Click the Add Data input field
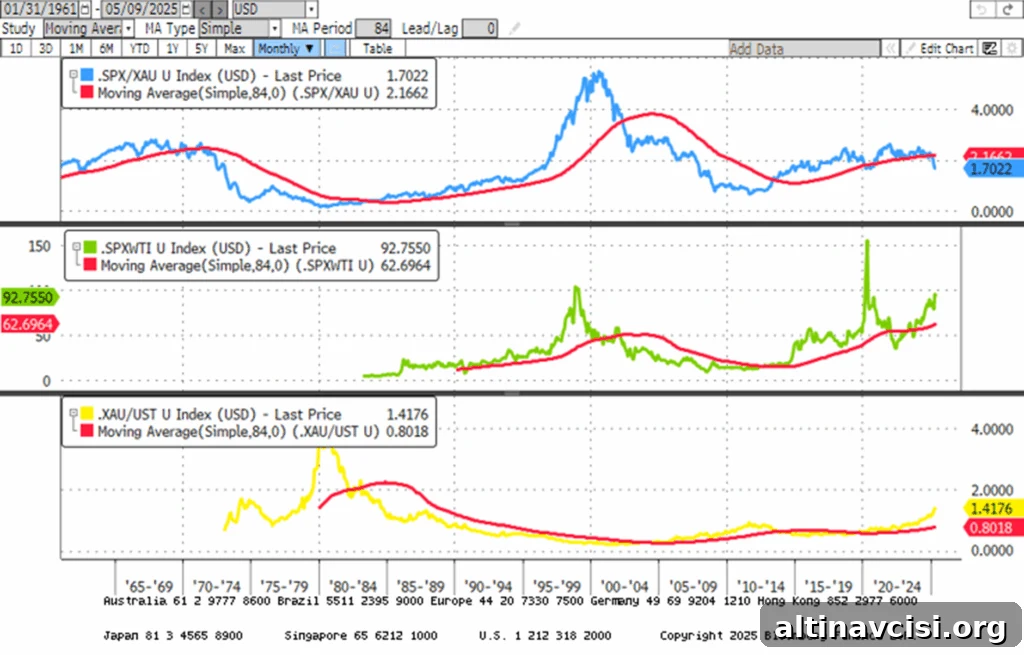This screenshot has height=655, width=1024. click(804, 48)
